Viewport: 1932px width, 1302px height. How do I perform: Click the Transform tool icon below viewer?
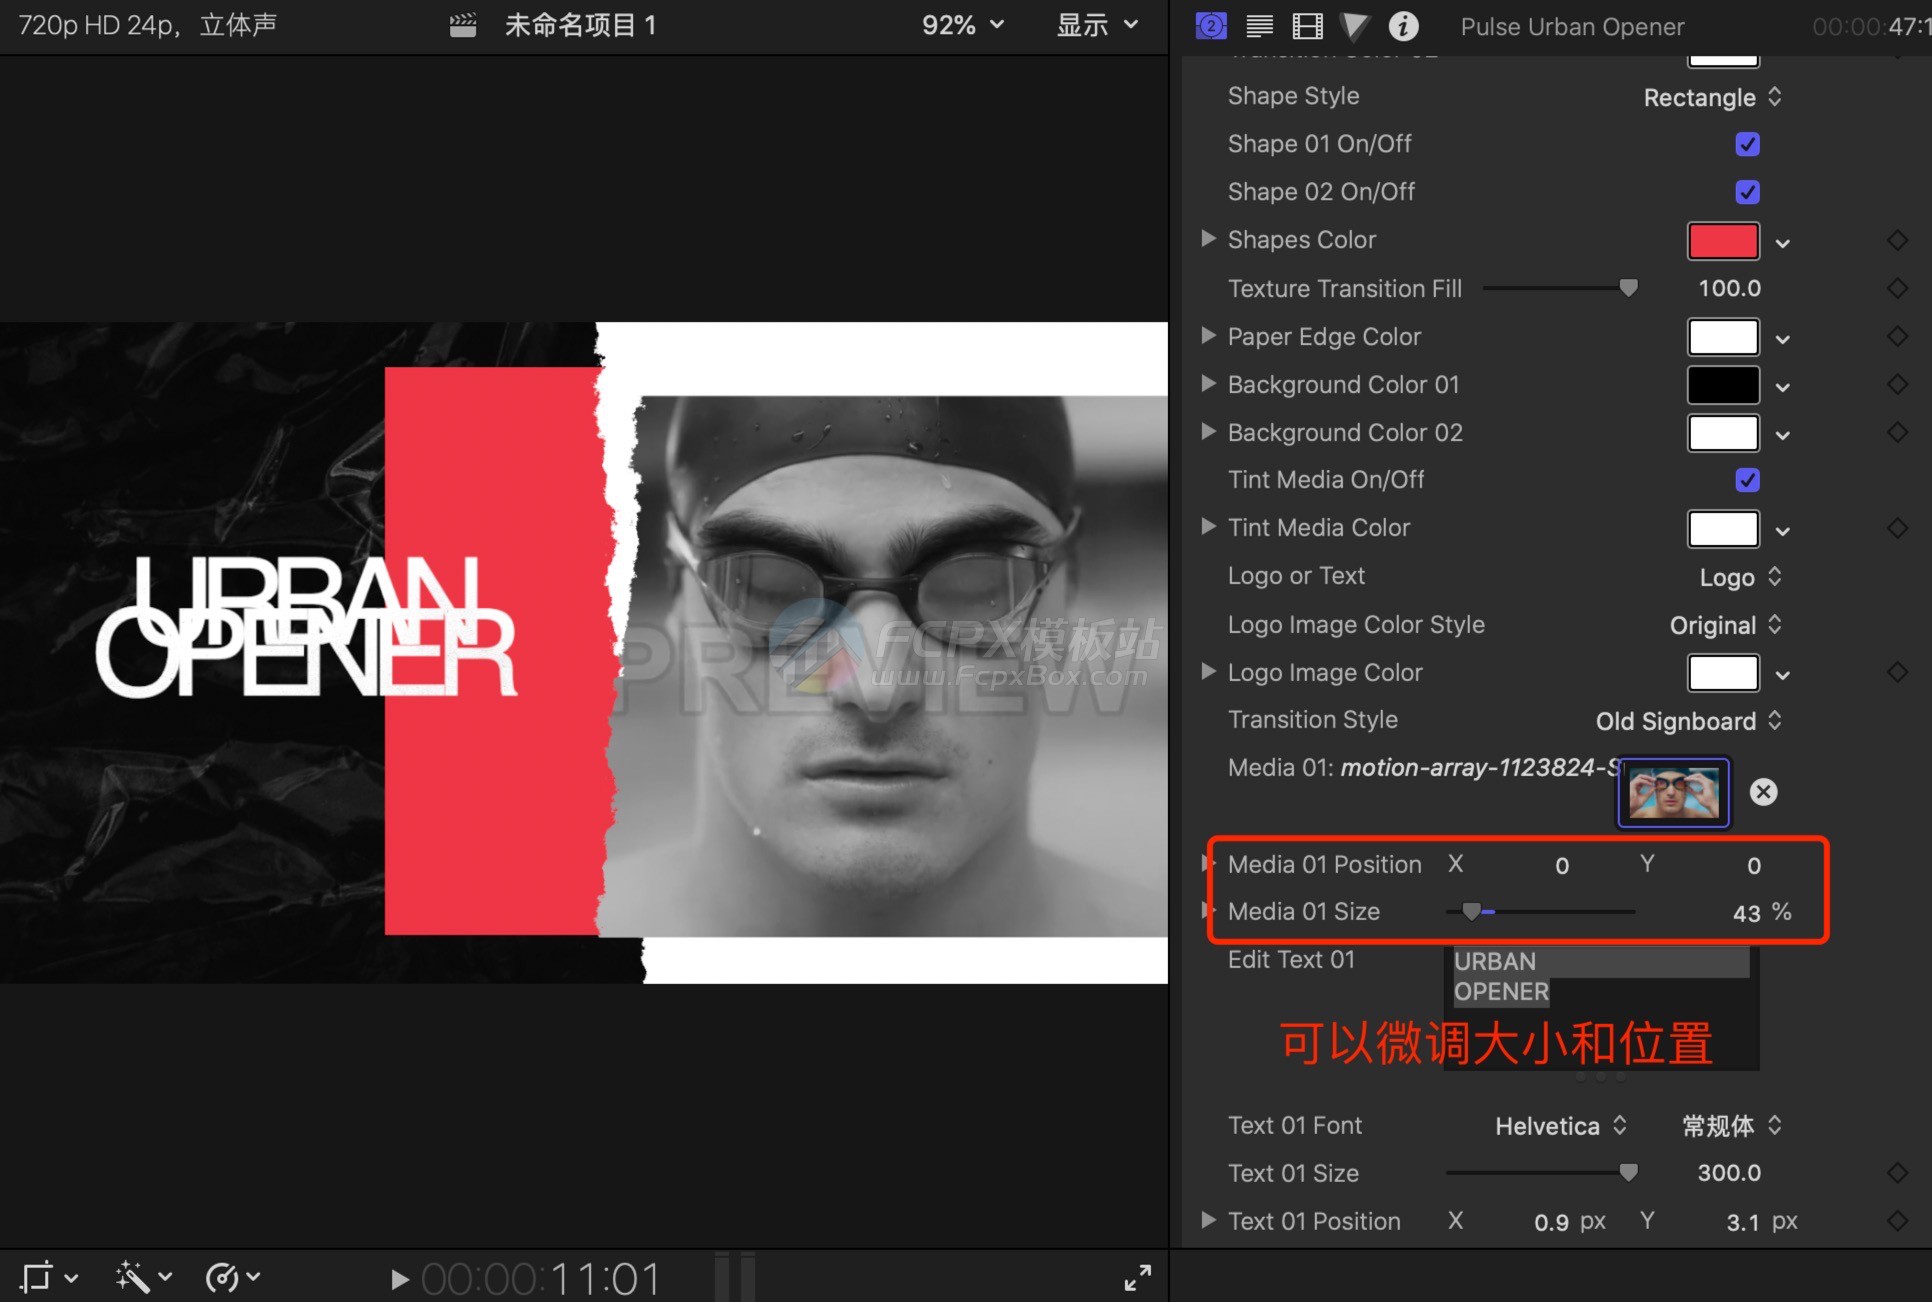(37, 1277)
